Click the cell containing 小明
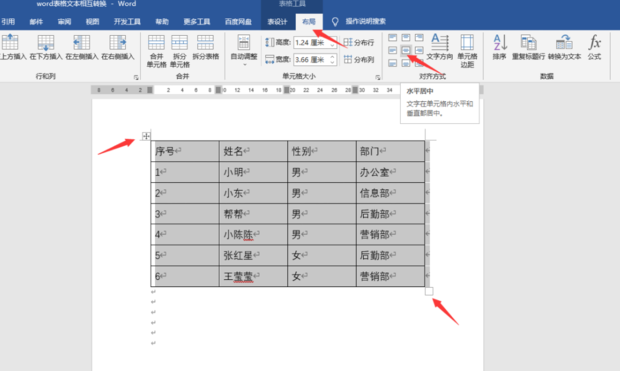This screenshot has height=371, width=620. (x=253, y=172)
